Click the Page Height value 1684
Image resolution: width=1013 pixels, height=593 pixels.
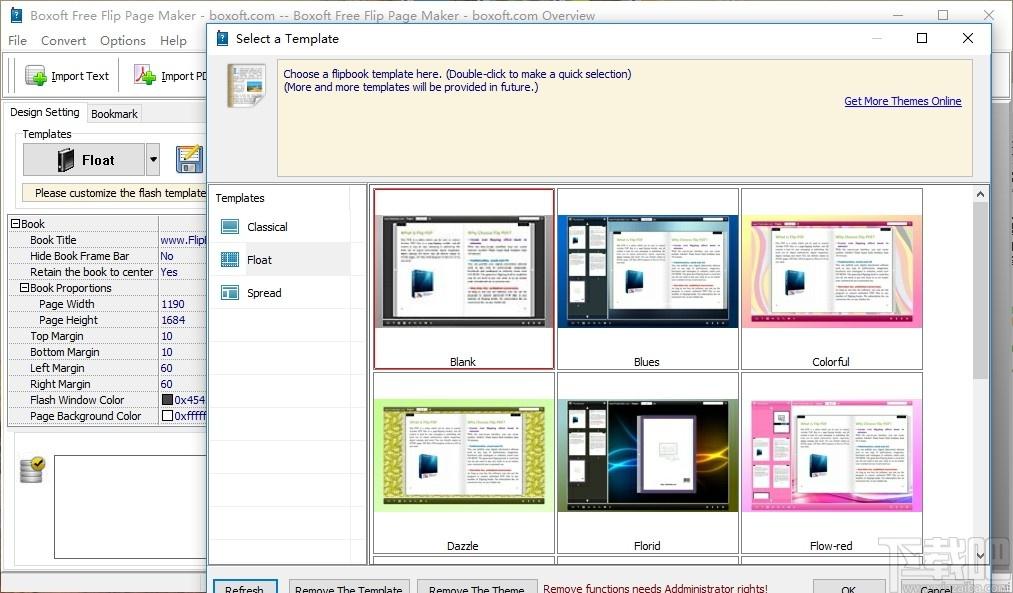coord(172,320)
